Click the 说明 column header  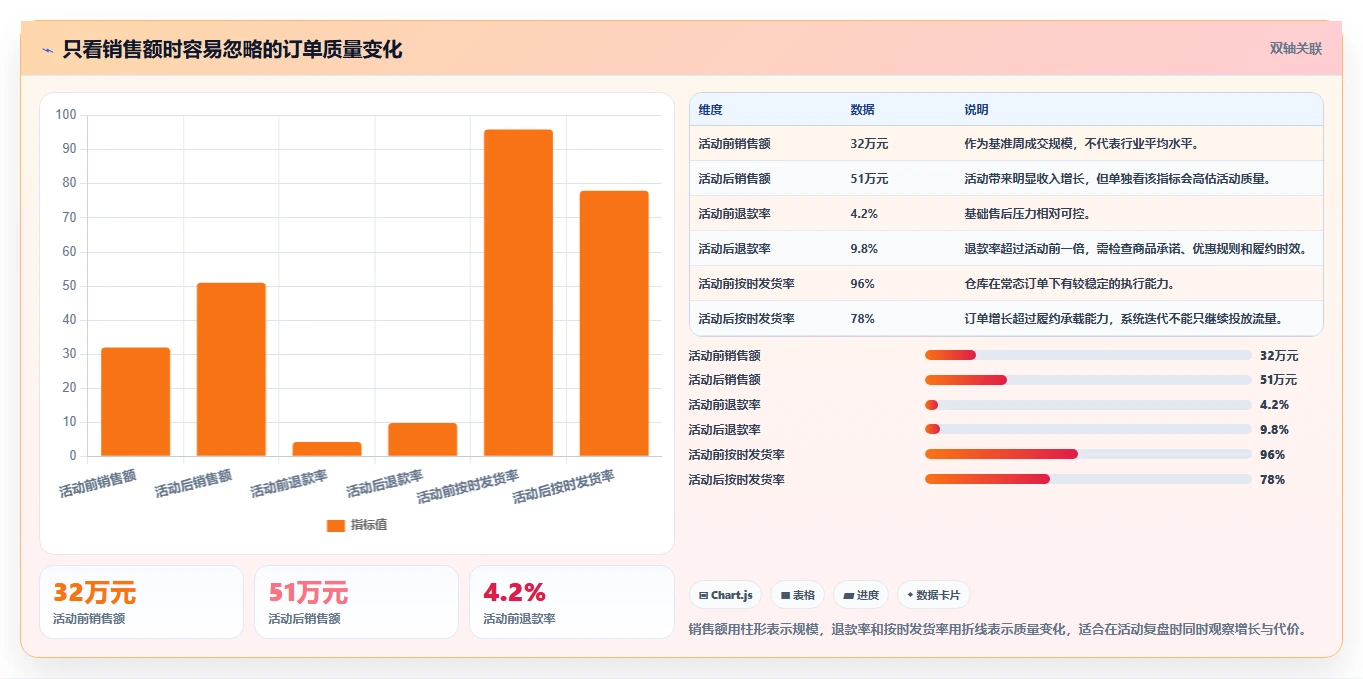[x=976, y=110]
